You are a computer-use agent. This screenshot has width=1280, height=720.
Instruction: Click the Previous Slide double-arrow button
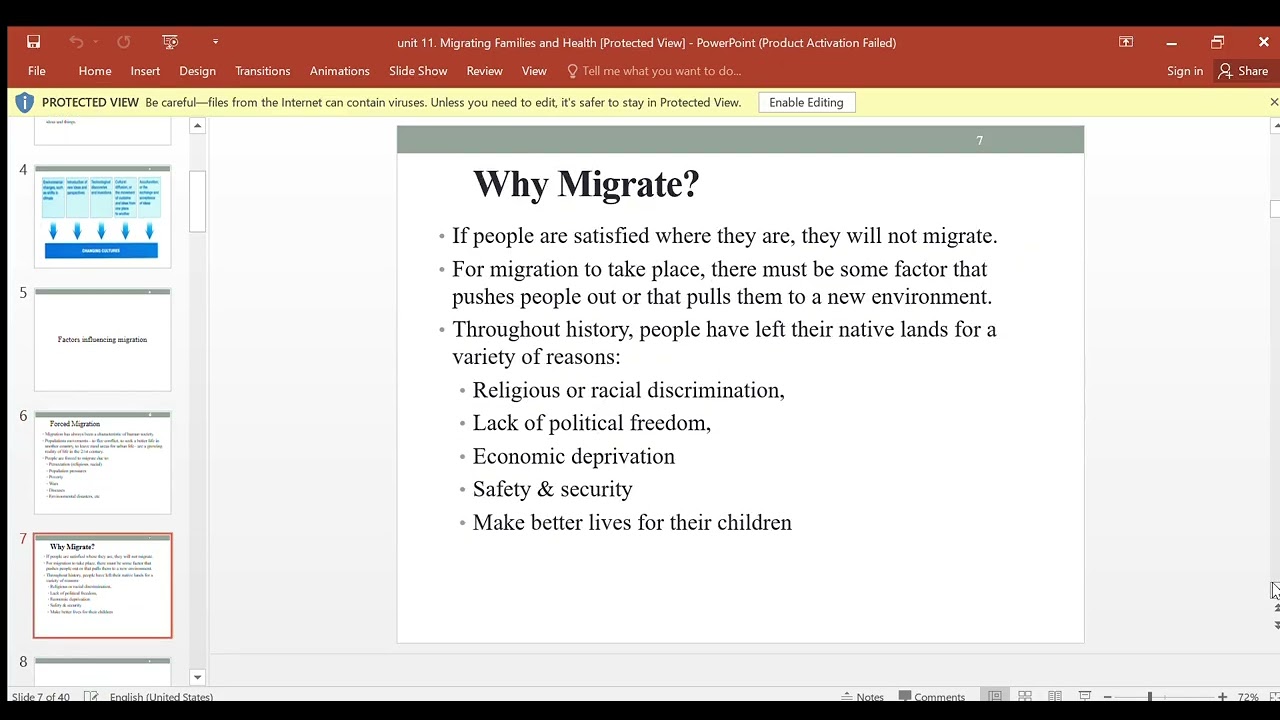pos(1276,608)
